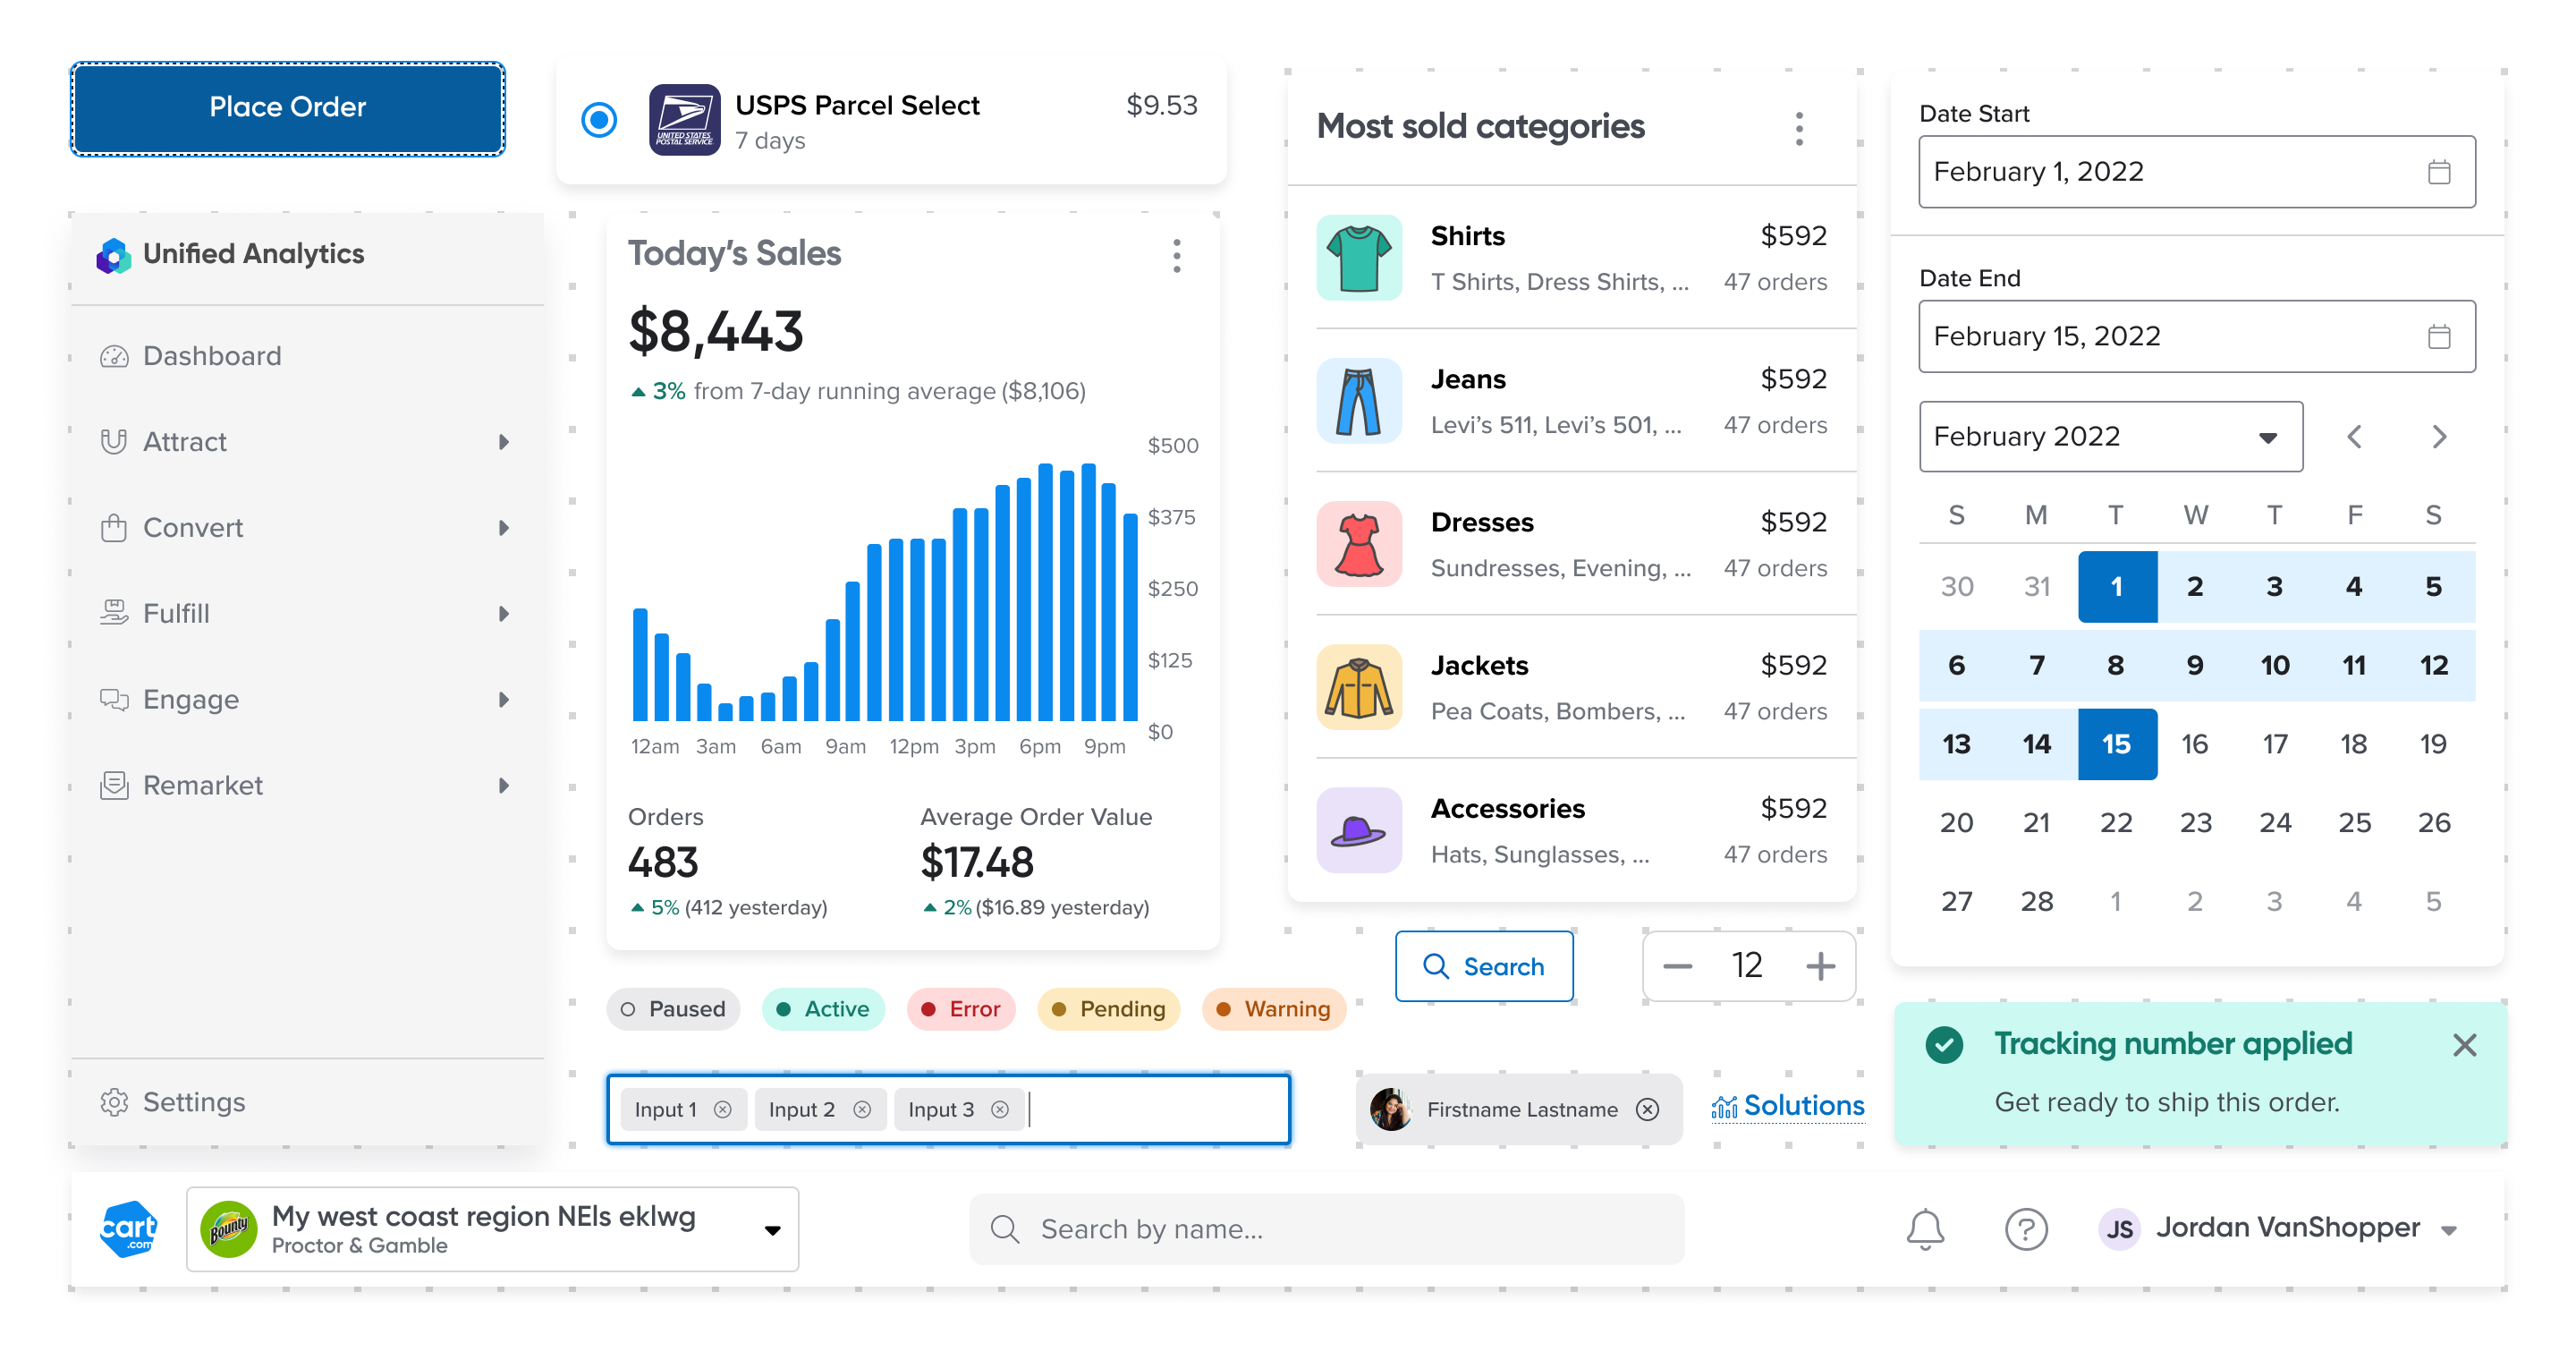Click the help question mark icon

point(2027,1228)
